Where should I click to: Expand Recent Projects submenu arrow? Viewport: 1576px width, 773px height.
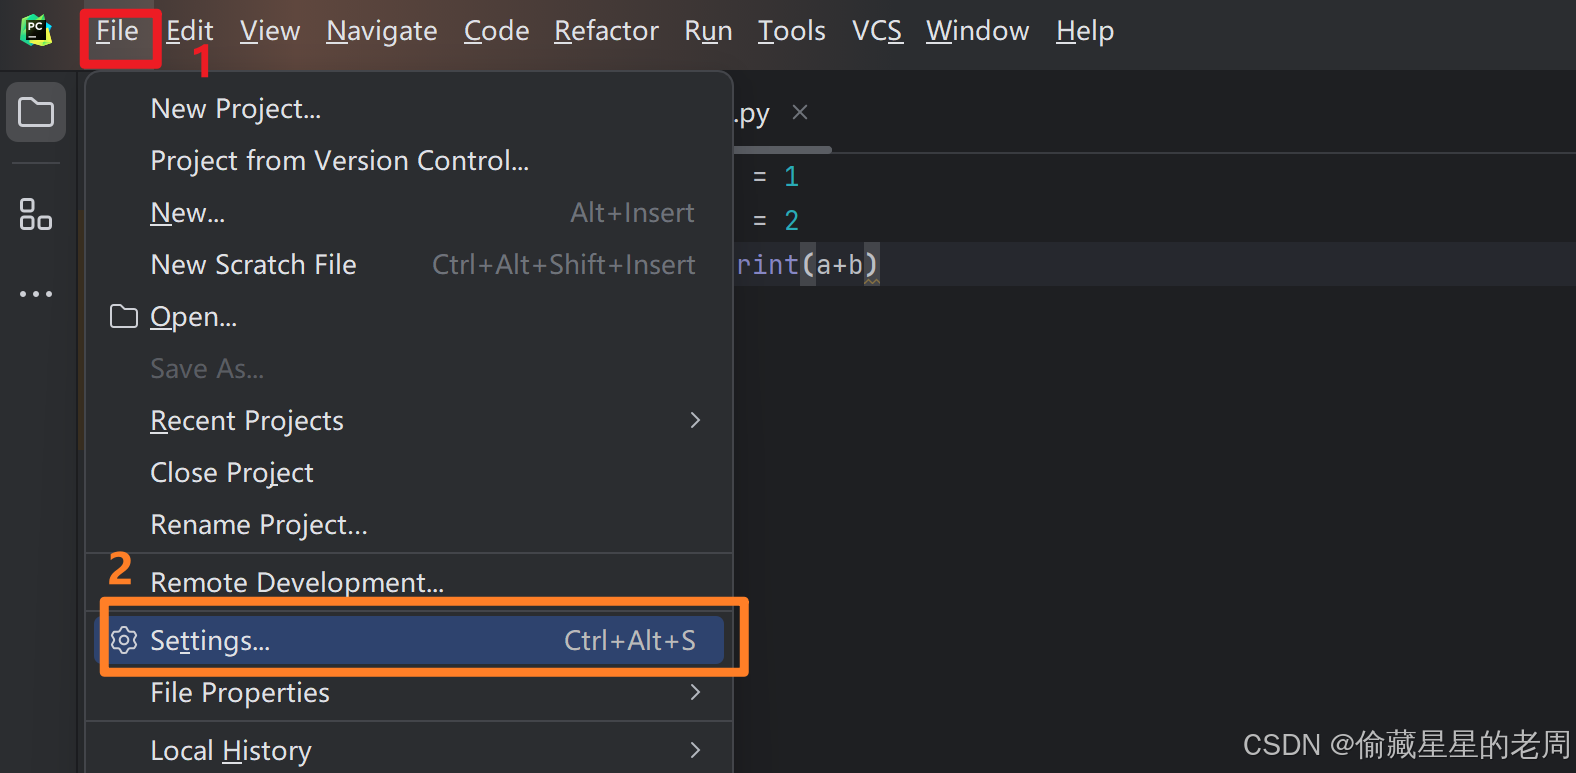click(696, 420)
